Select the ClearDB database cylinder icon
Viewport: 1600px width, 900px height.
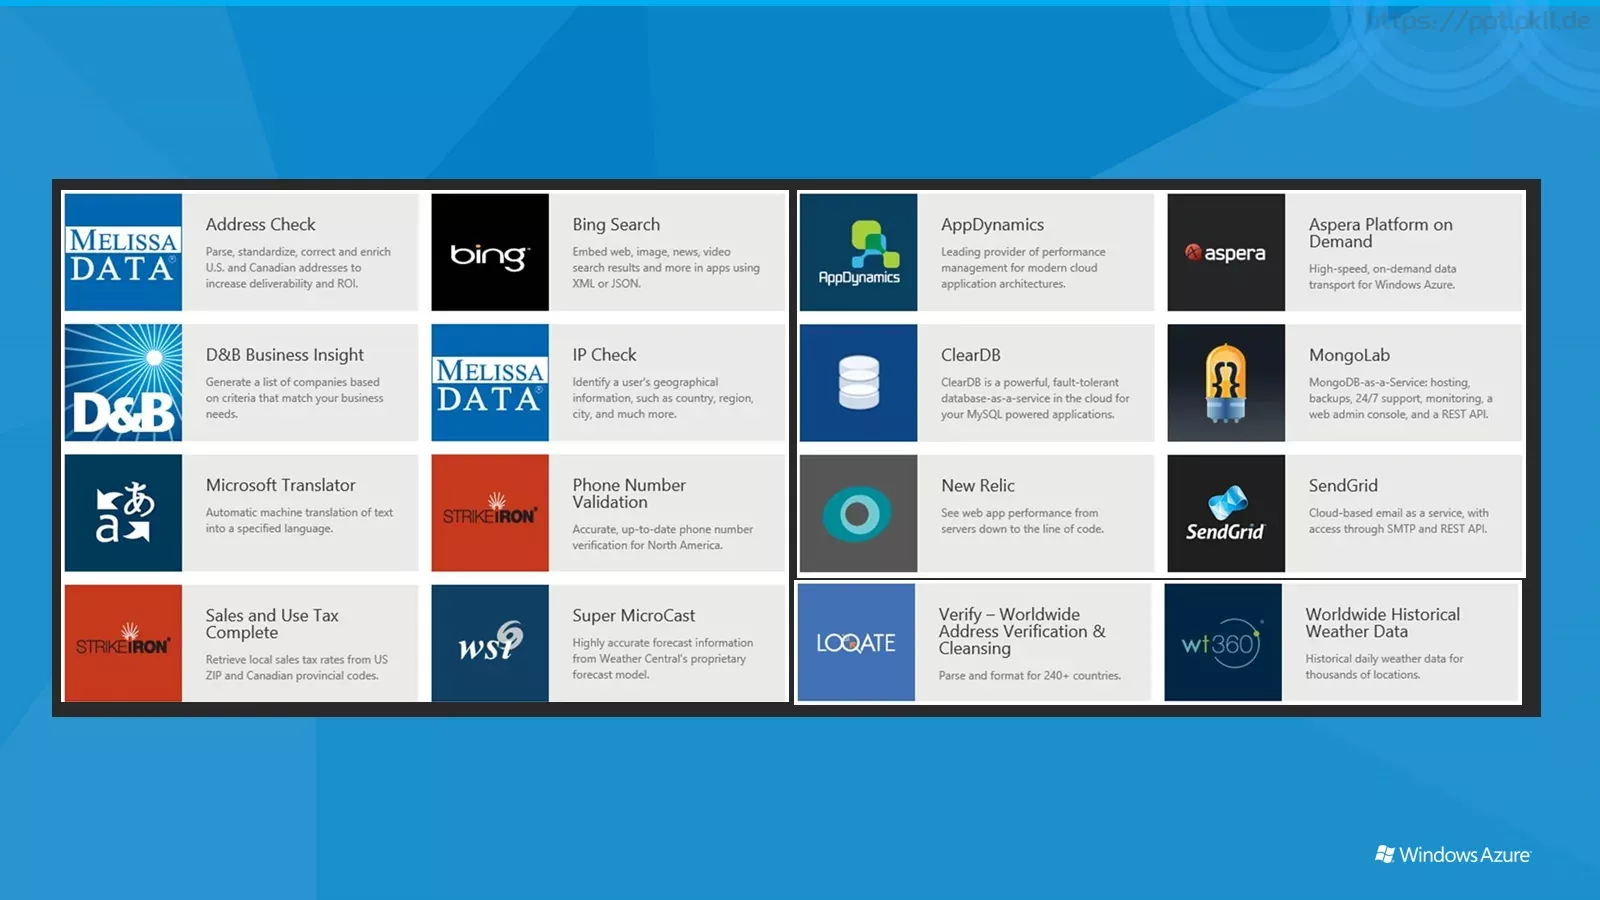click(859, 382)
